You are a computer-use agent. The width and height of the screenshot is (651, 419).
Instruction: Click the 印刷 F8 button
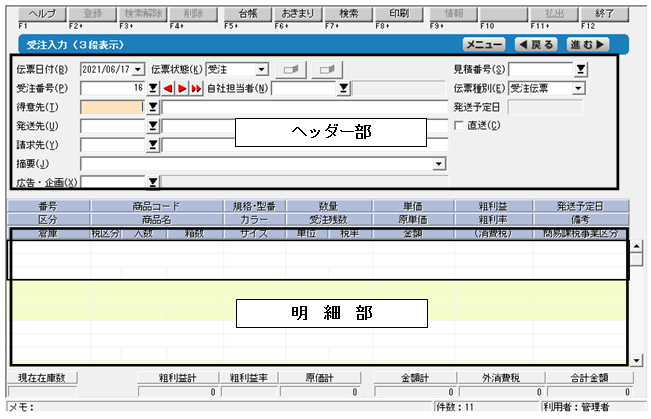[x=399, y=14]
